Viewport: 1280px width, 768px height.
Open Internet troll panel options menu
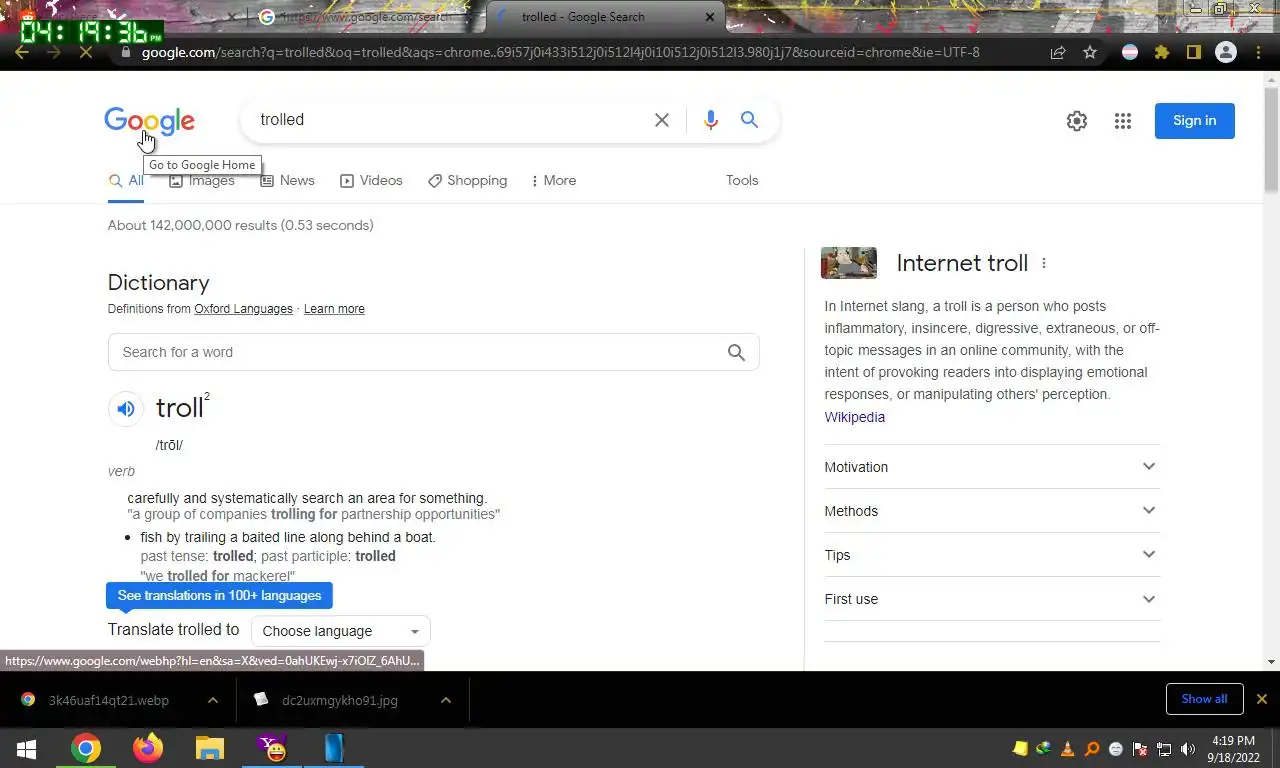(x=1044, y=263)
